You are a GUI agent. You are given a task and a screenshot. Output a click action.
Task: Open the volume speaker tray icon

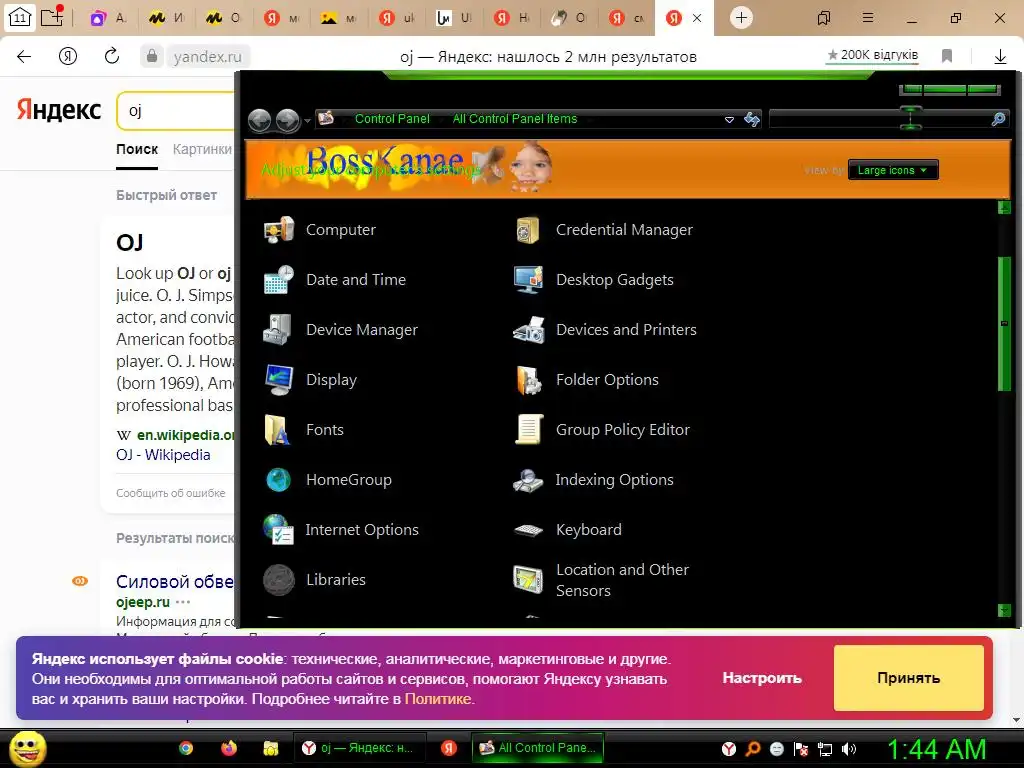pos(849,749)
